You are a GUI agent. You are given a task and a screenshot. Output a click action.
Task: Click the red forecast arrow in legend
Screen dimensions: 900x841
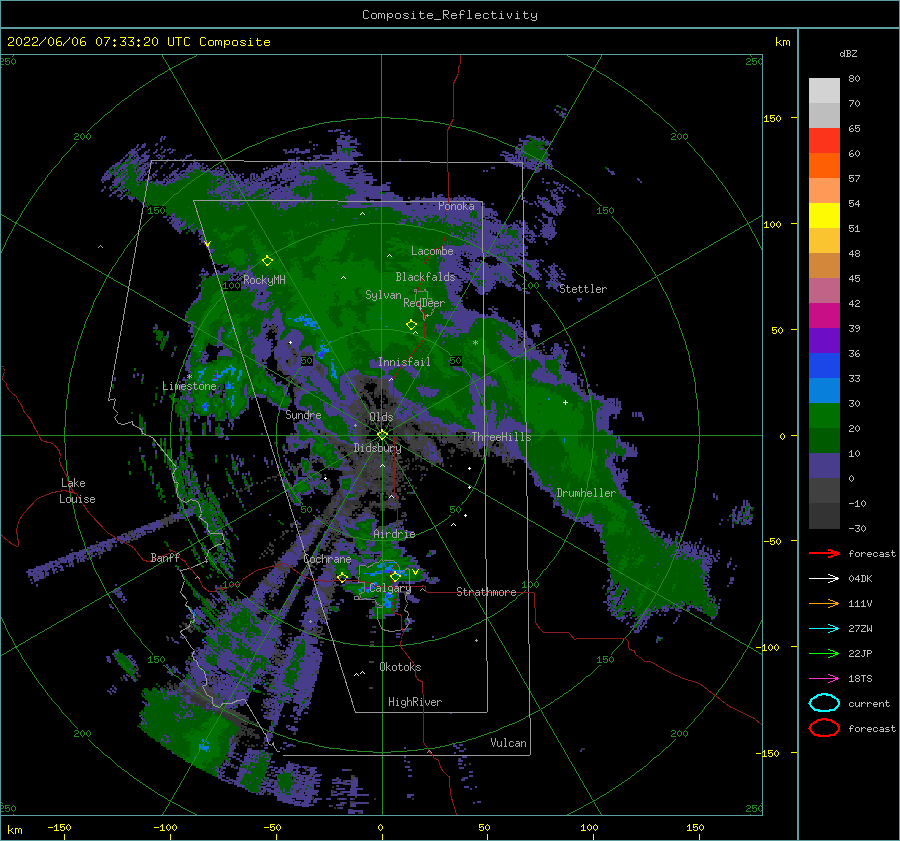coord(824,553)
